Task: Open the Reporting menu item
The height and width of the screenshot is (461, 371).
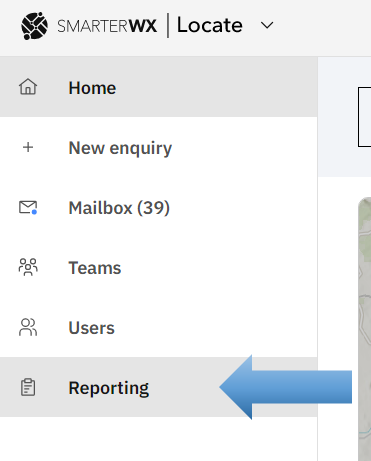Action: click(x=158, y=387)
